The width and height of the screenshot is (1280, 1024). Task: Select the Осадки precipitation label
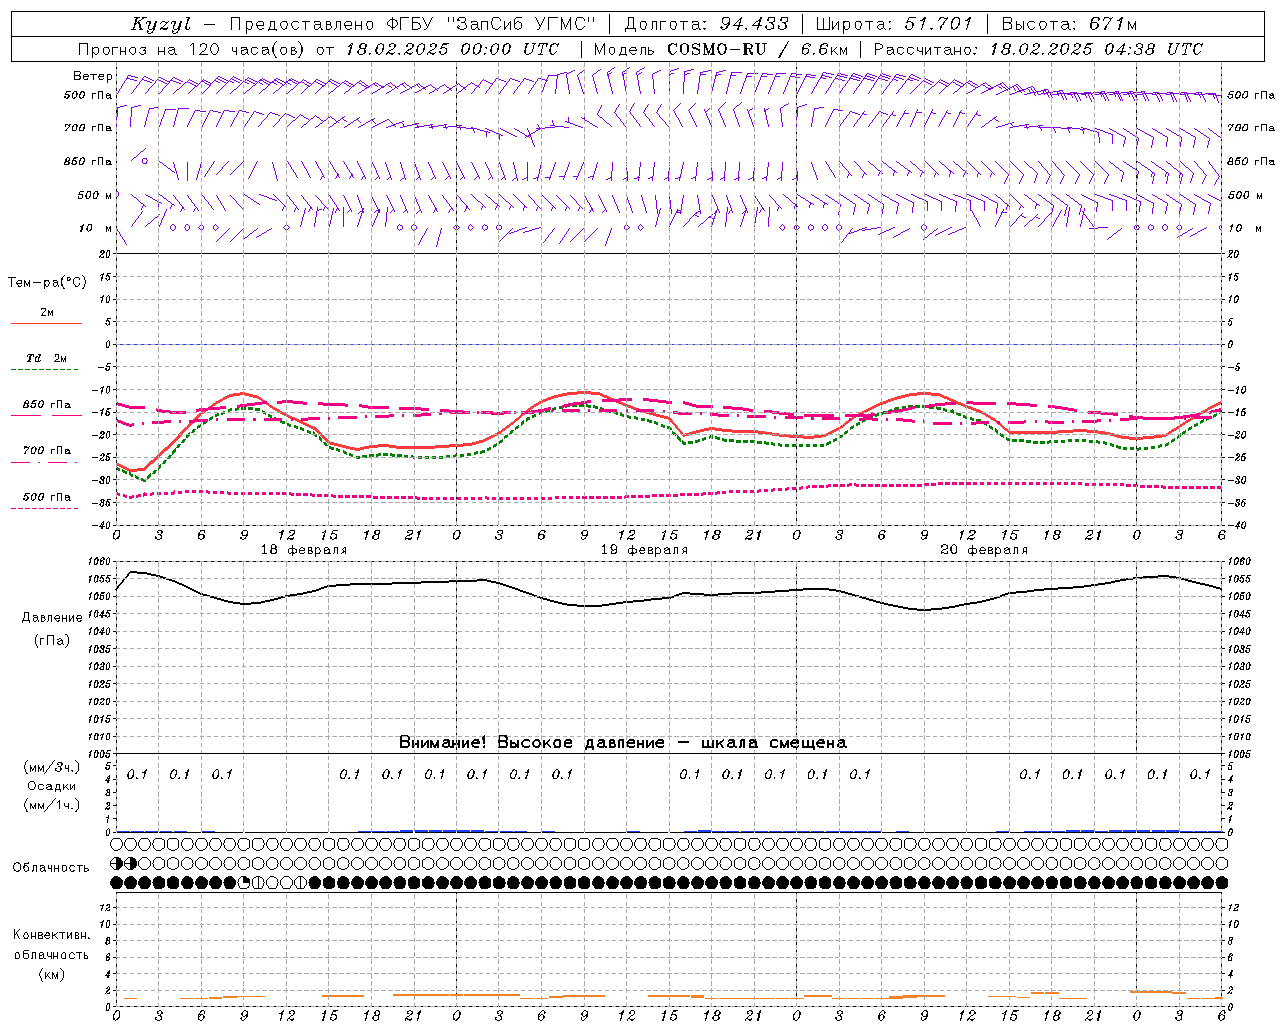click(x=51, y=786)
